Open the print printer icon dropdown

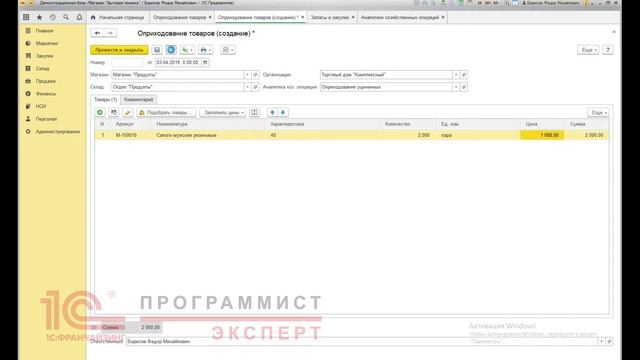coord(205,50)
